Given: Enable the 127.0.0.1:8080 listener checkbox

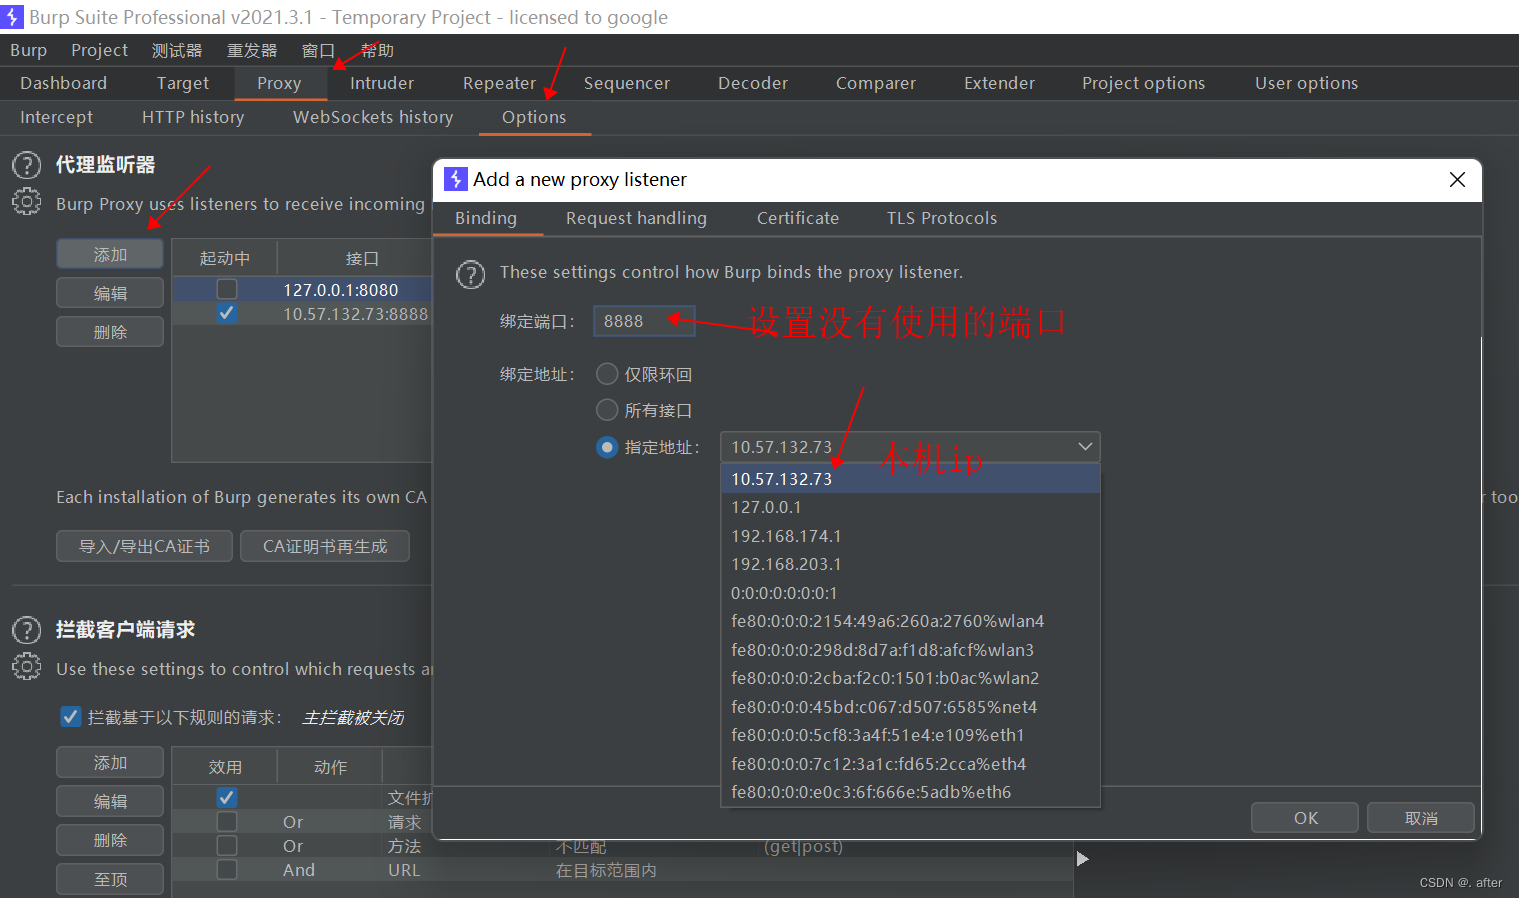Looking at the screenshot, I should (x=227, y=289).
